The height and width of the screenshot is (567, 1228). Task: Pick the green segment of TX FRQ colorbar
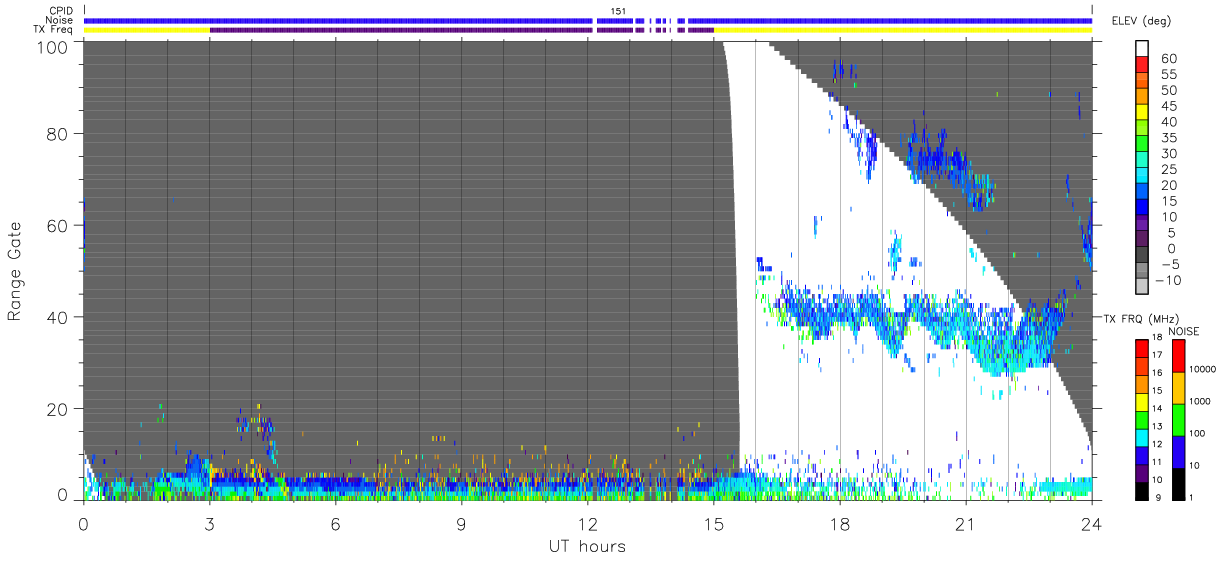coord(1142,418)
